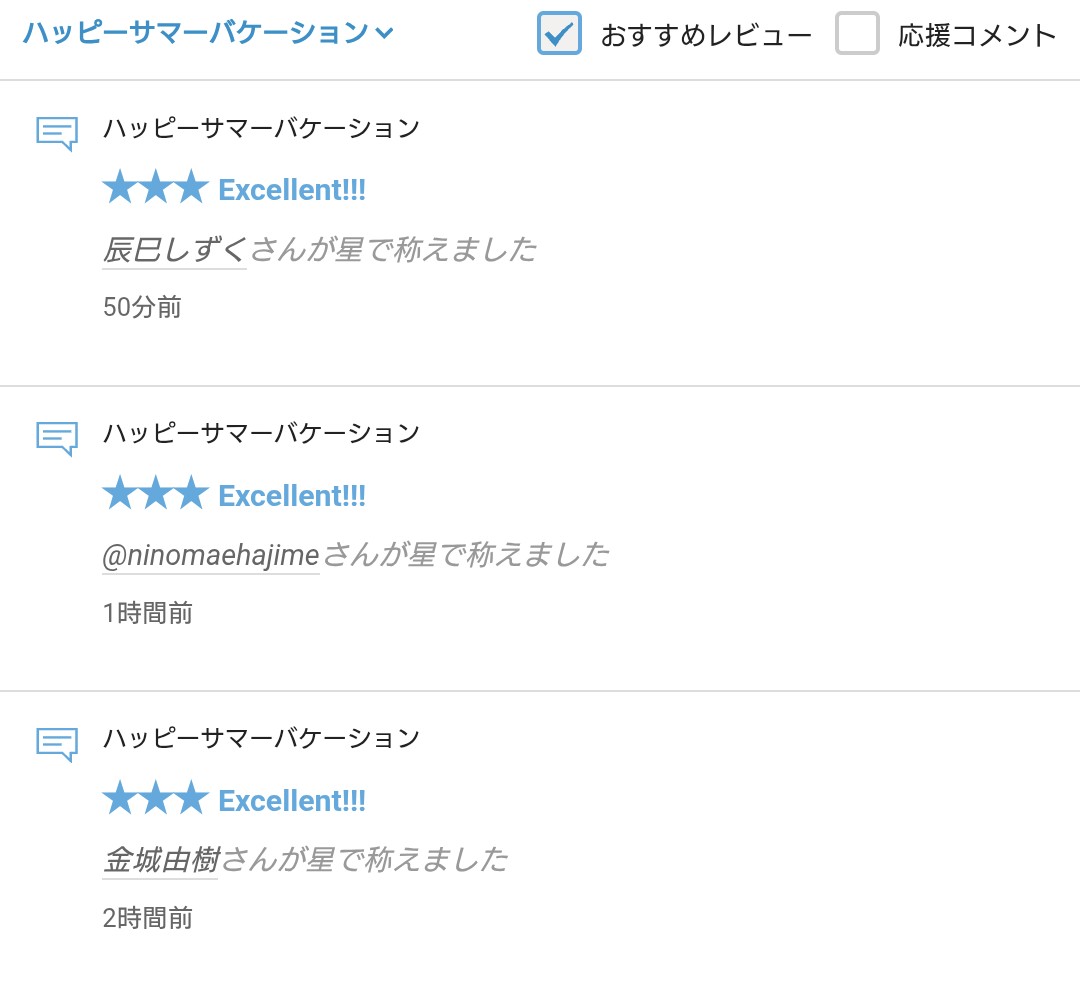The image size is (1080, 996).
Task: Click the three stars in @ninomaehajime's review
Action: click(155, 494)
